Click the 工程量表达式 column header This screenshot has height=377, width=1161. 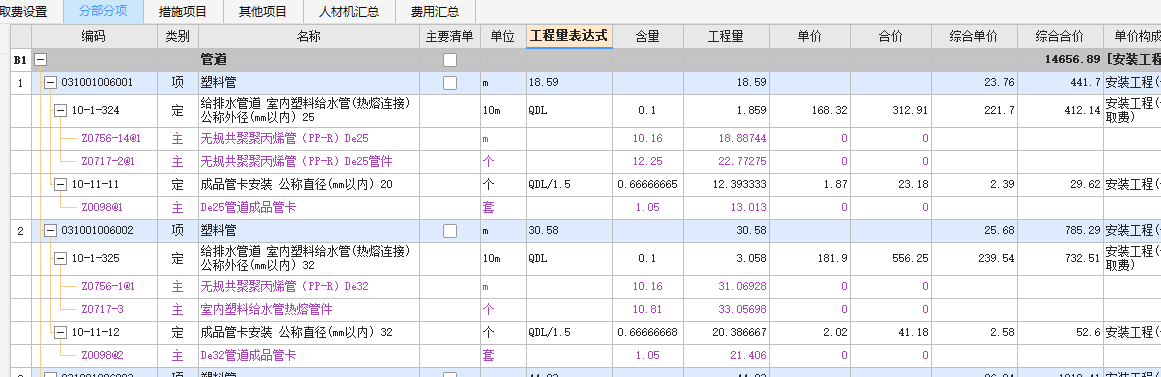[569, 36]
